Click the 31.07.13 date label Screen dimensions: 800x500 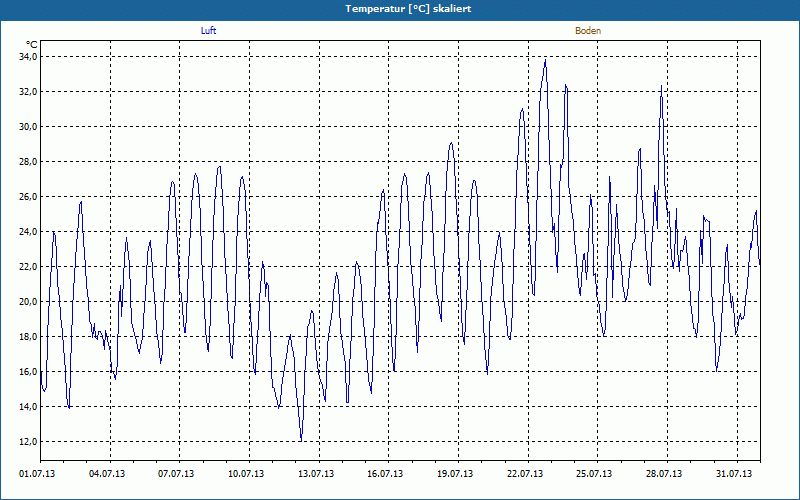click(x=734, y=474)
